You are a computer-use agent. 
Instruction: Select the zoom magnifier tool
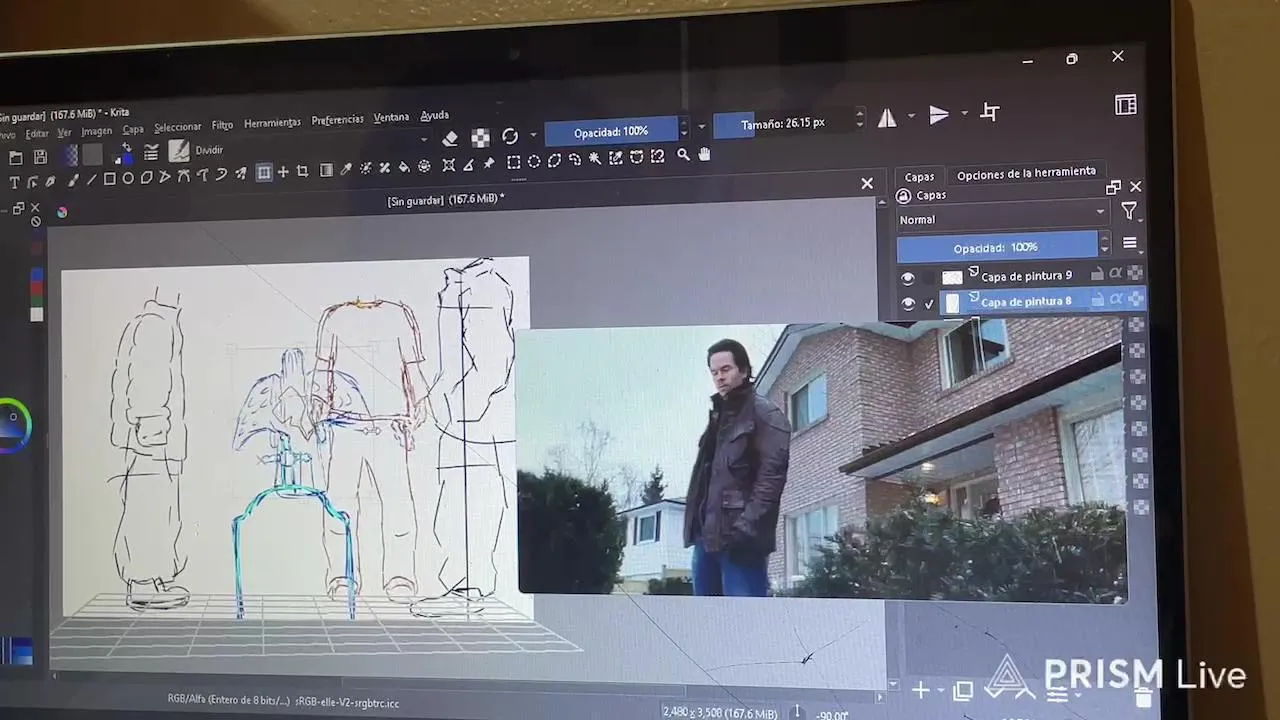(683, 155)
